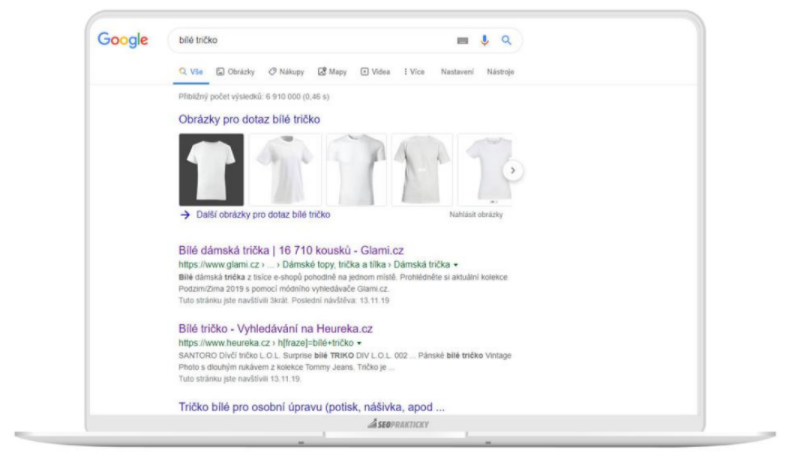Open Nastavení options
The image size is (785, 458).
pos(457,72)
